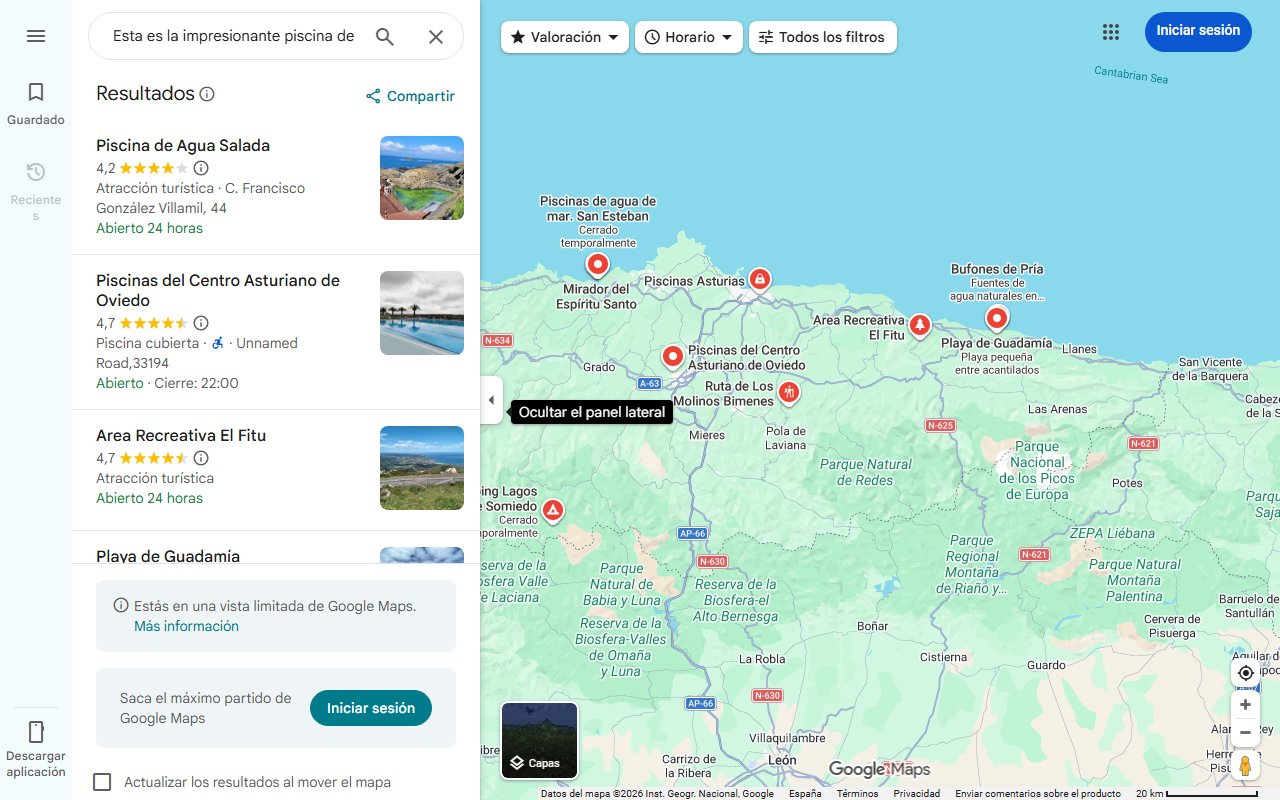Image resolution: width=1280 pixels, height=800 pixels.
Task: Open the Google apps grid
Action: click(x=1110, y=32)
